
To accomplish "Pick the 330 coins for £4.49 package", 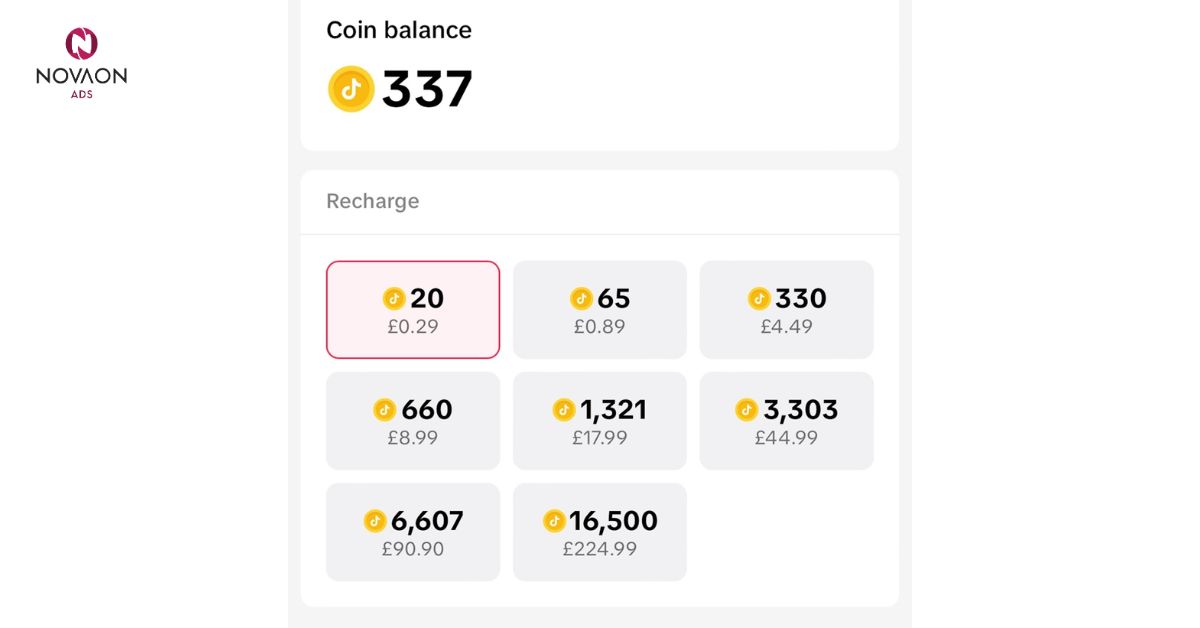I will click(x=786, y=310).
